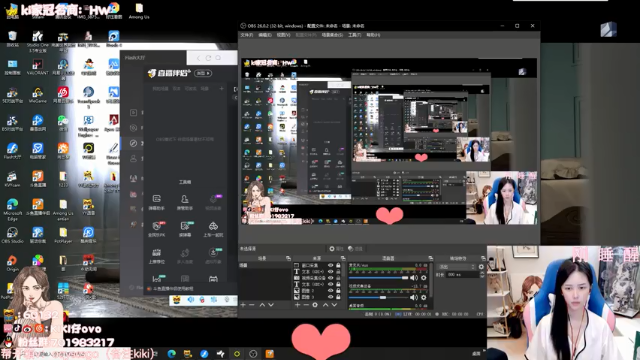Move the scene up in the list

[262, 305]
